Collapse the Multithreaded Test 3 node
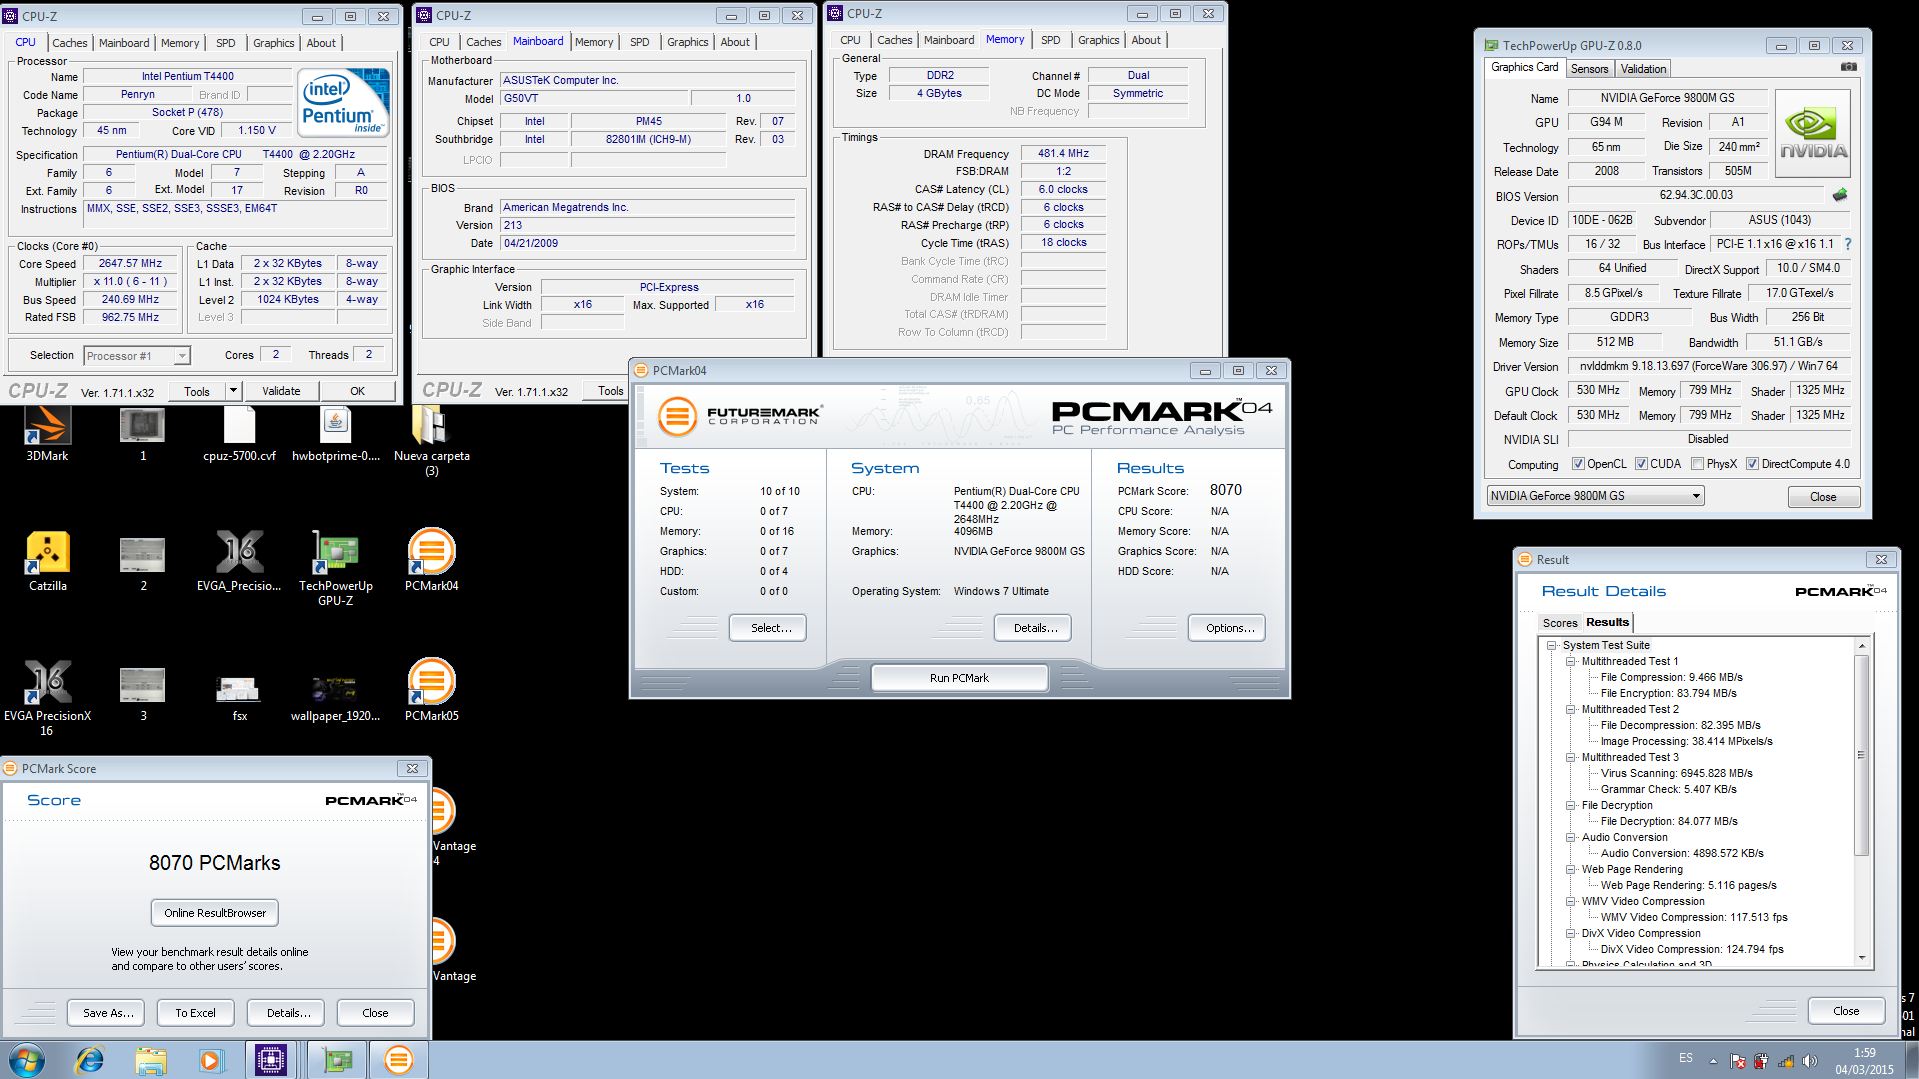Viewport: 1919px width, 1079px height. 1571,758
